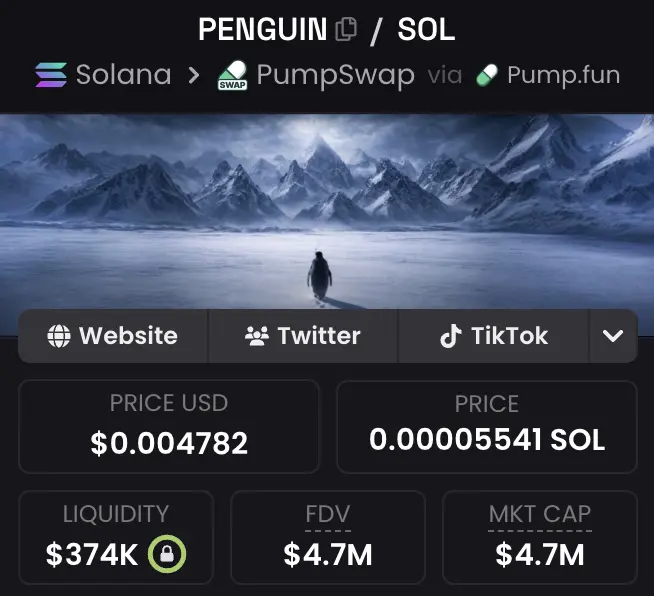
Task: Click the SOL price value box
Action: (x=486, y=426)
